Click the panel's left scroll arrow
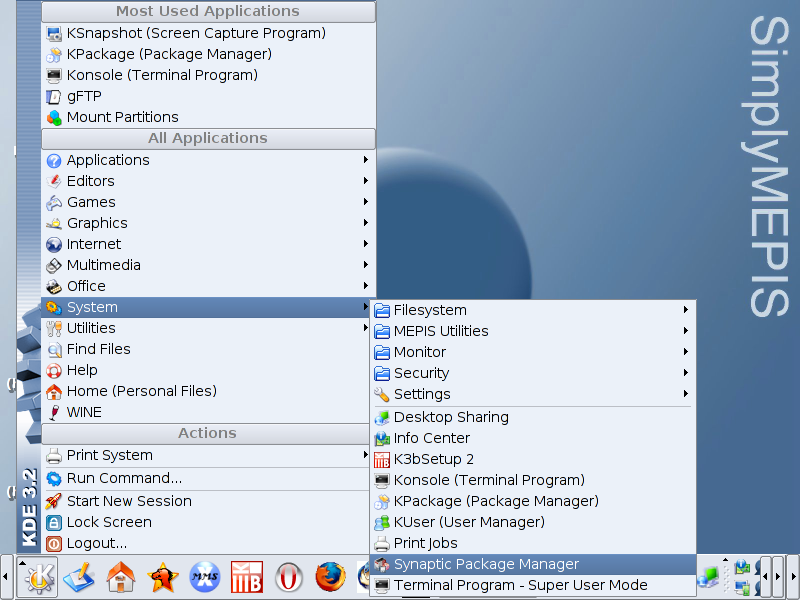The height and width of the screenshot is (600, 800). tap(6, 578)
